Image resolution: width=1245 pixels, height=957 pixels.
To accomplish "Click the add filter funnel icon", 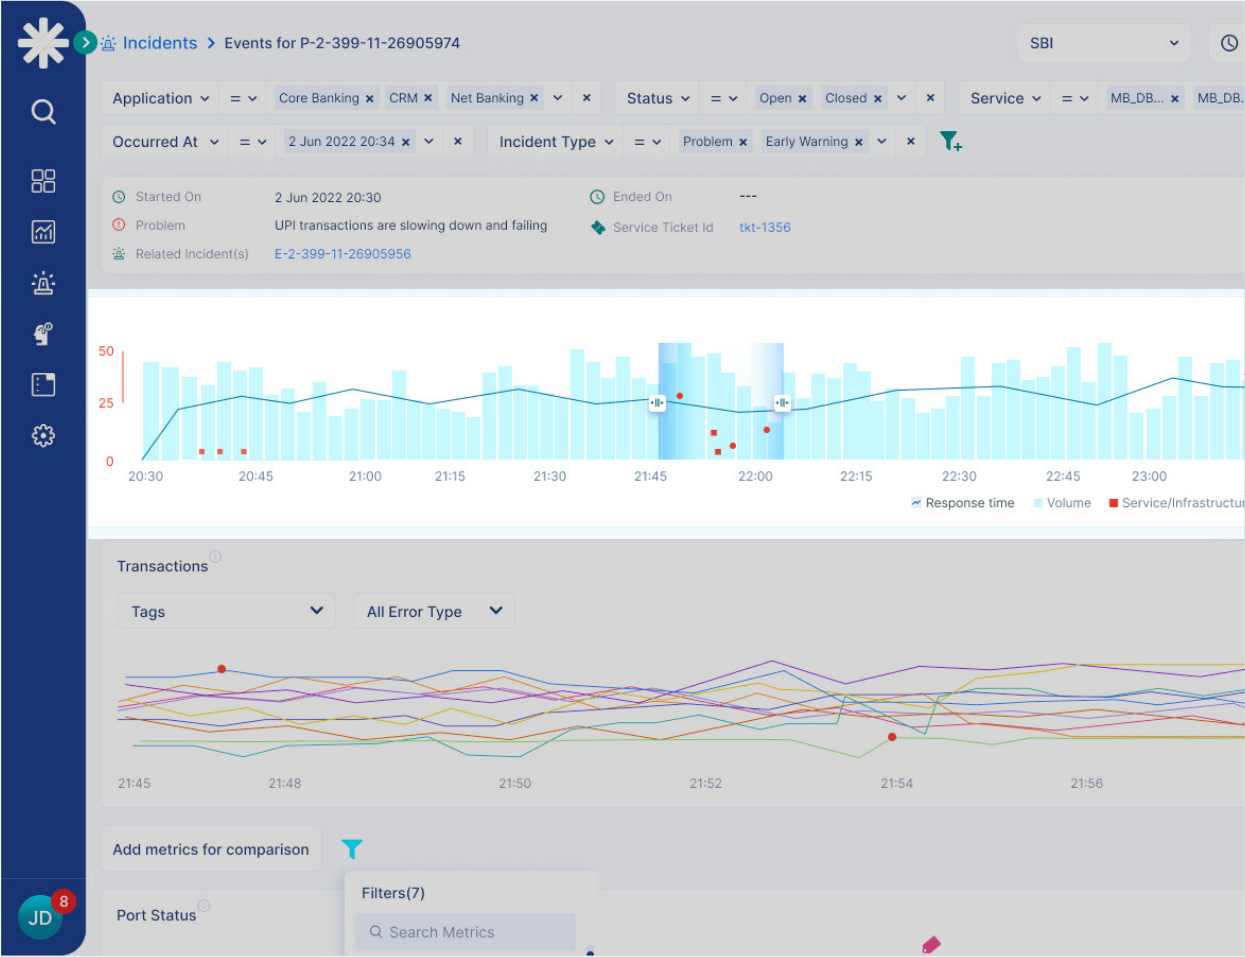I will 950,142.
